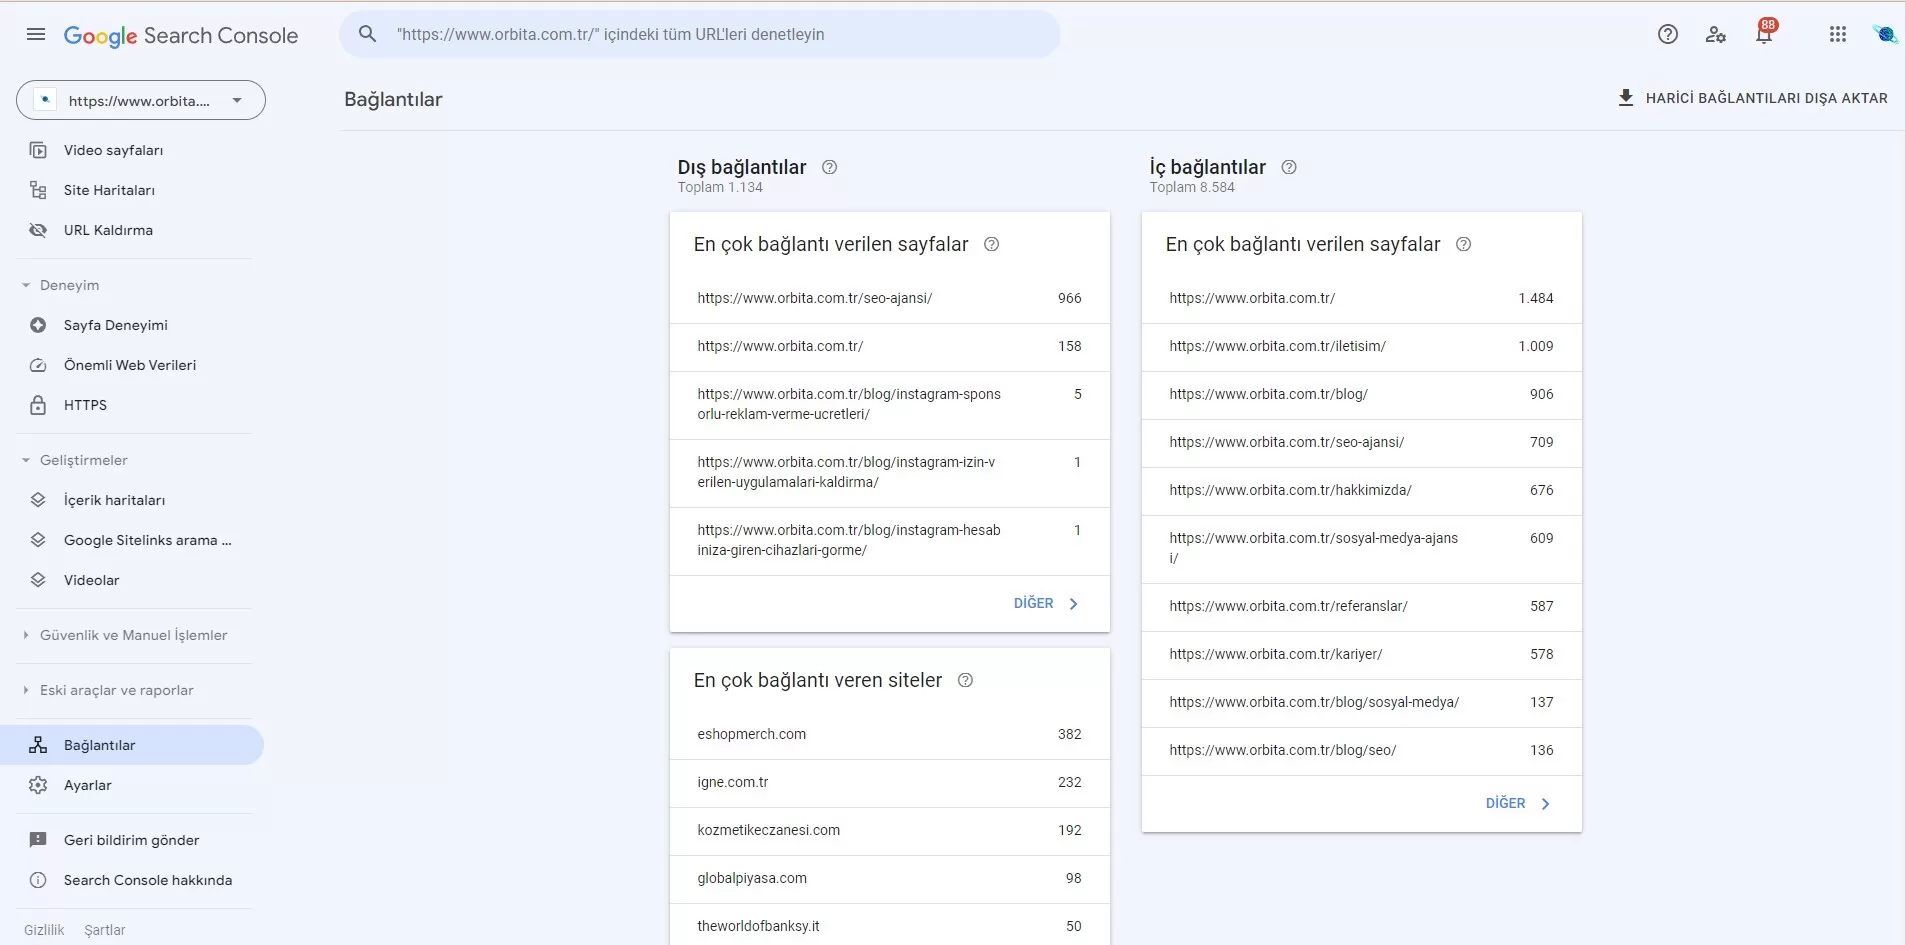Screen dimensions: 1905x945
Task: Open external row orbita.com.tr/ with 158 links
Action: point(890,346)
